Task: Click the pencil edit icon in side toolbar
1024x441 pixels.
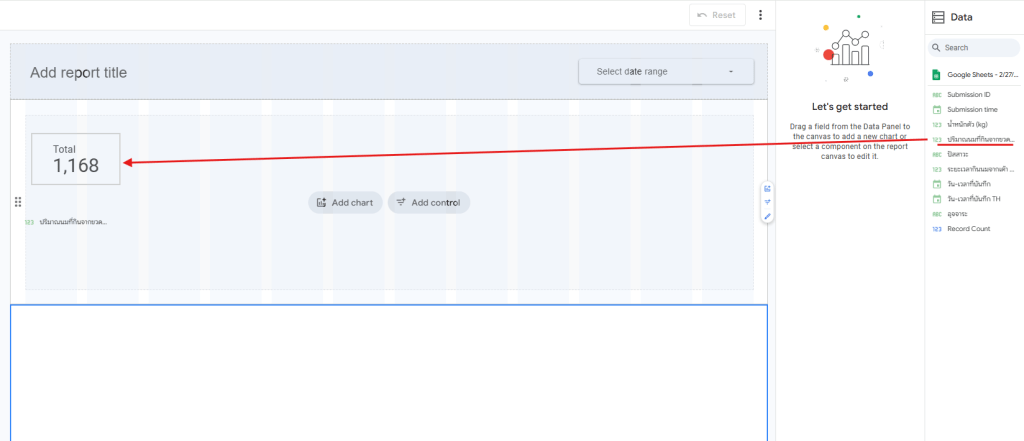Action: pos(767,216)
